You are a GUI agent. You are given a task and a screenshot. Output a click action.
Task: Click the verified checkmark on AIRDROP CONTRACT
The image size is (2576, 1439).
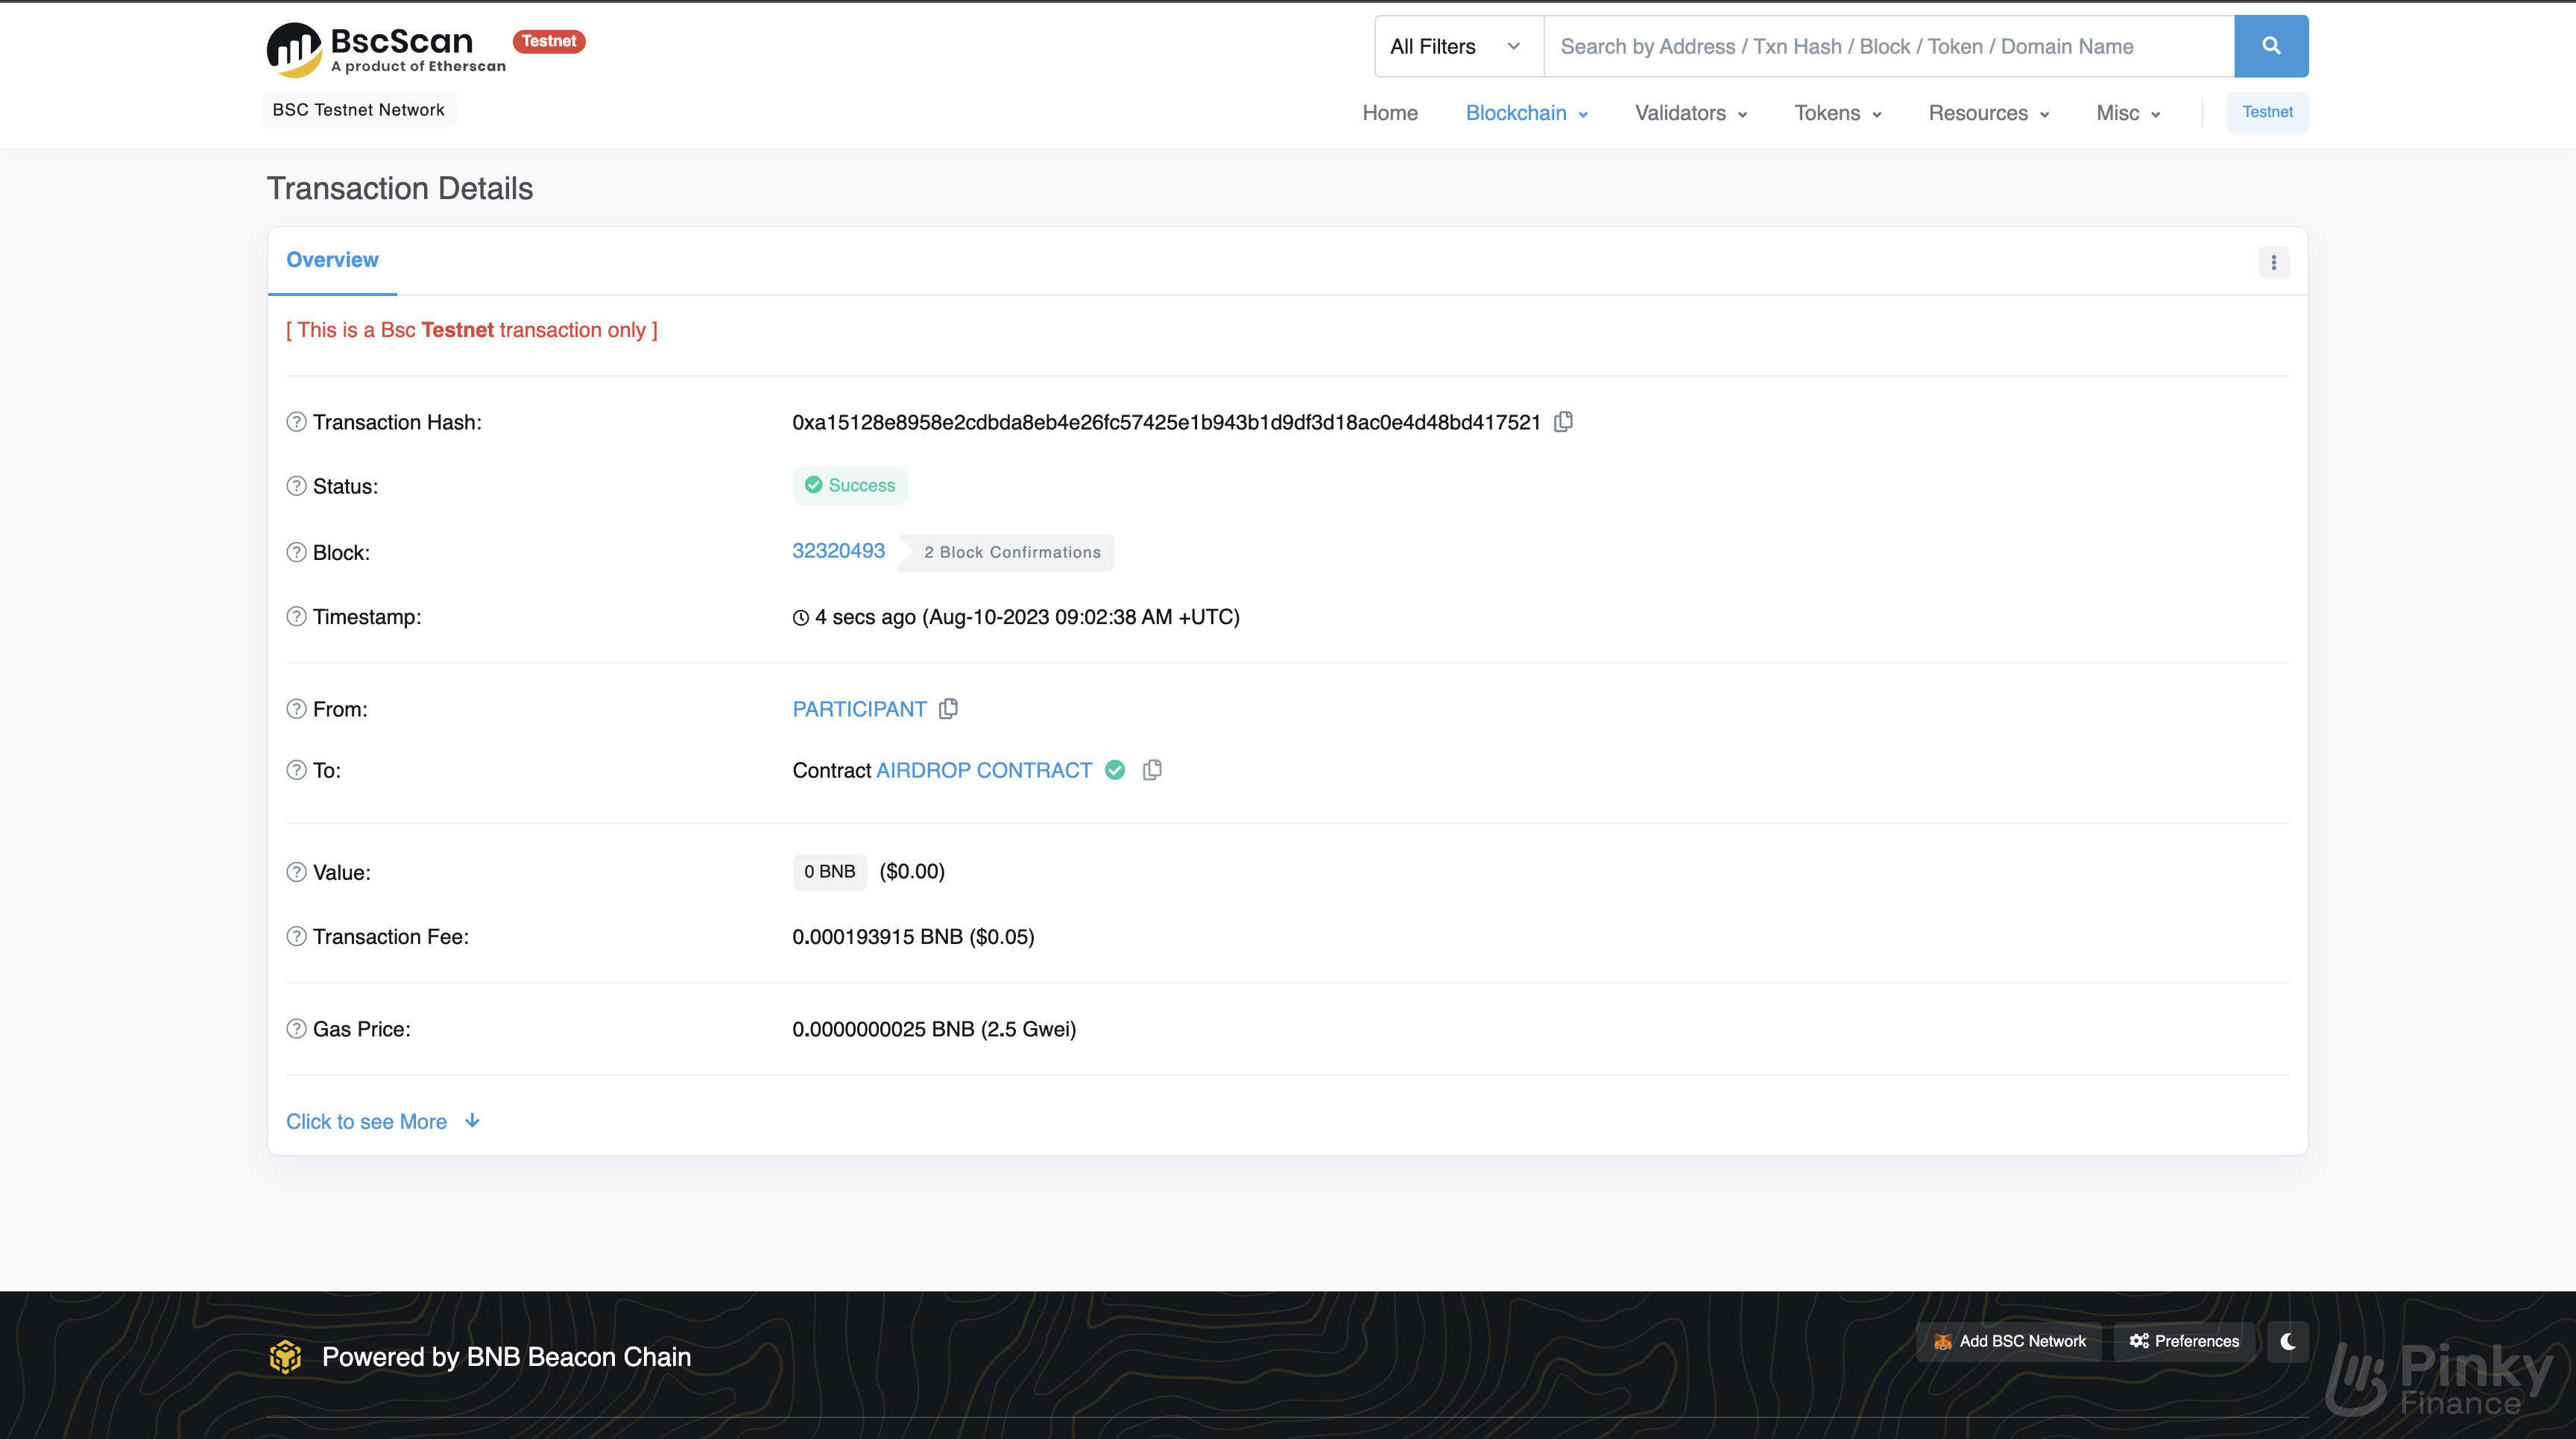1113,770
